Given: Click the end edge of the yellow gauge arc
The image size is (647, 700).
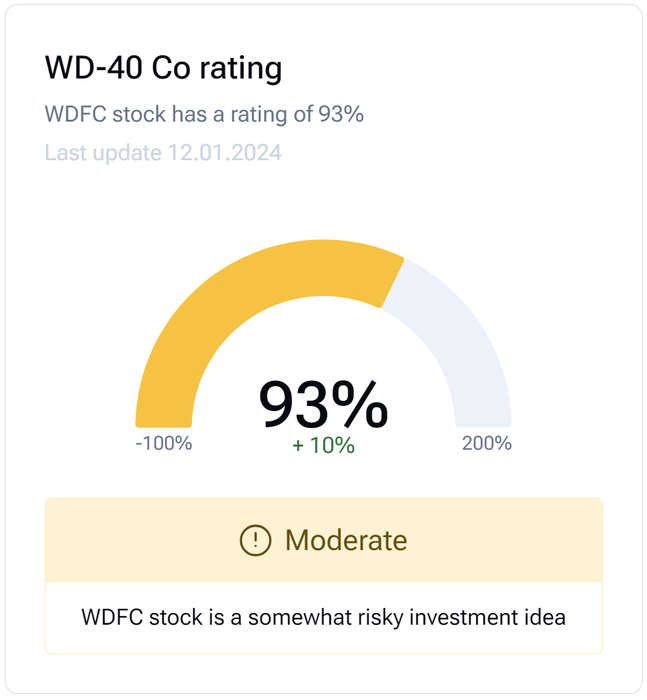Looking at the screenshot, I should [393, 283].
